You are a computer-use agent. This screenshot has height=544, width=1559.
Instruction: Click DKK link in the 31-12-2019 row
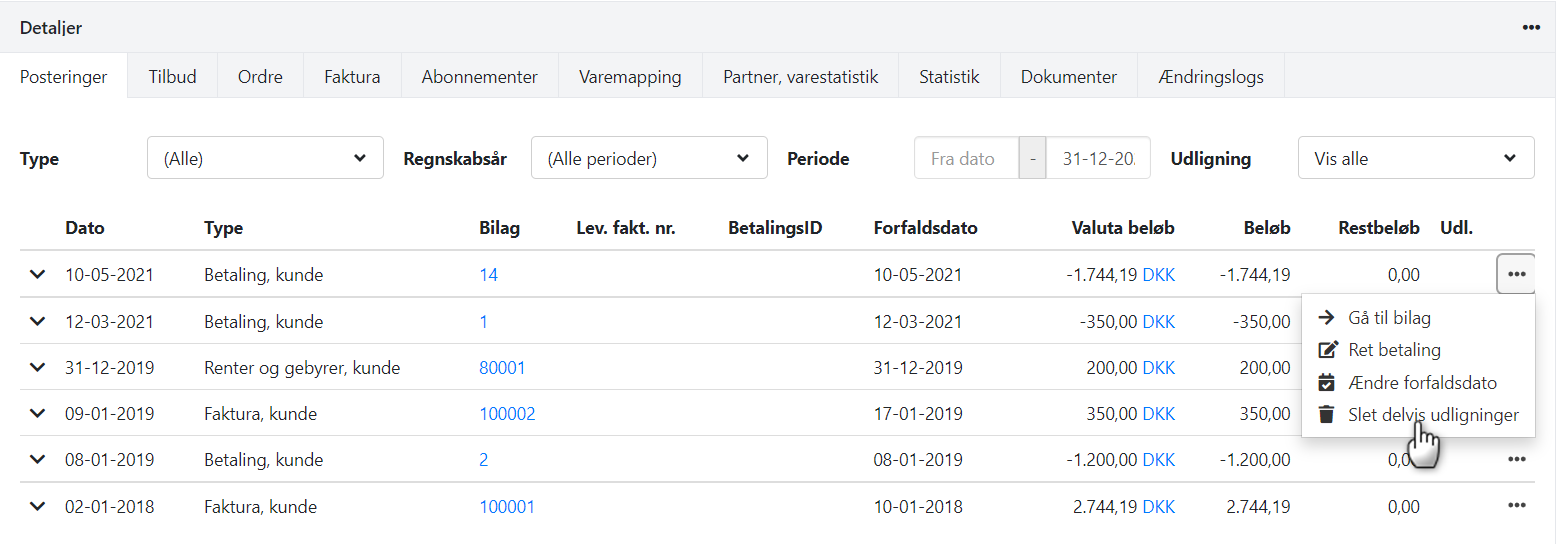click(1159, 368)
